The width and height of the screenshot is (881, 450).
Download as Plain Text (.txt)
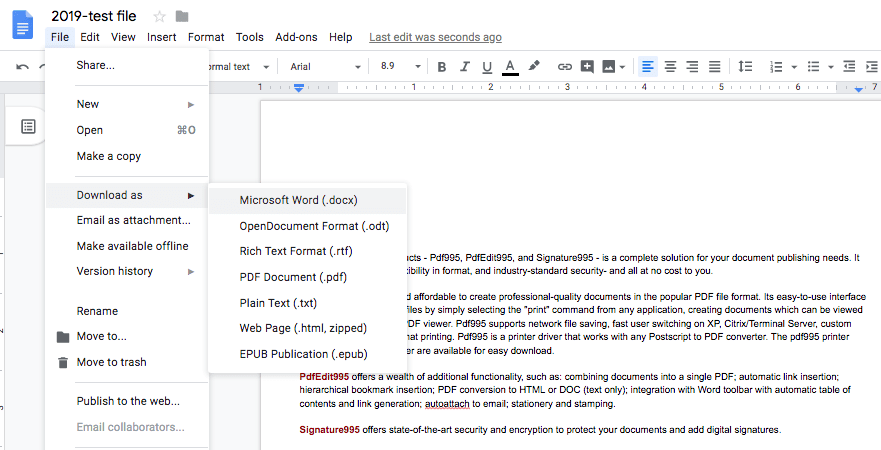[307, 303]
